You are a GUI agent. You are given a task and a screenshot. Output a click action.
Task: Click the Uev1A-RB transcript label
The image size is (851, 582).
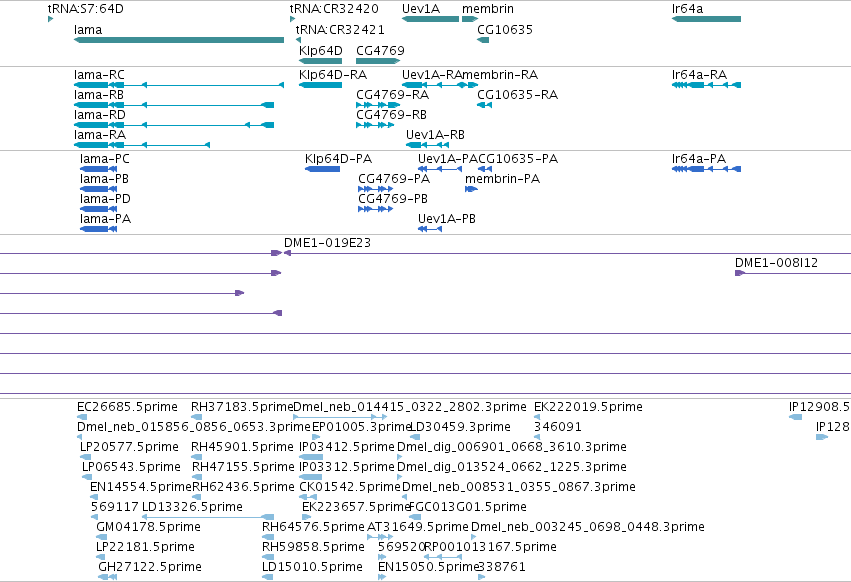click(x=435, y=135)
